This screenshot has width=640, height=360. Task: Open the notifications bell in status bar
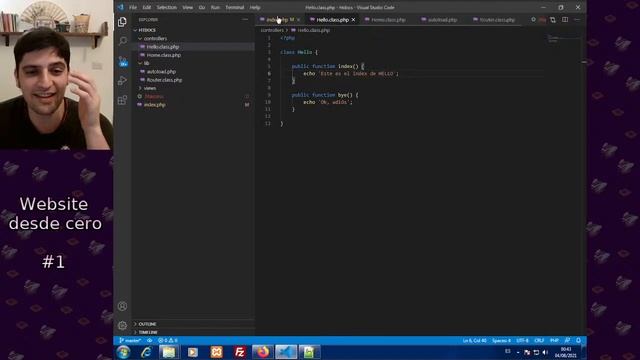click(578, 340)
